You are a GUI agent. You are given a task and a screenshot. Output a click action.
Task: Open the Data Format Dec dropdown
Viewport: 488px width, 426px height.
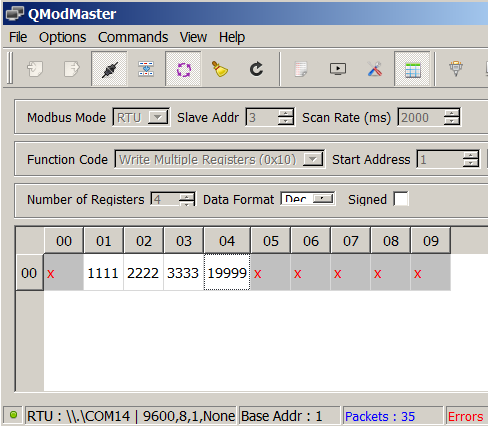[323, 199]
